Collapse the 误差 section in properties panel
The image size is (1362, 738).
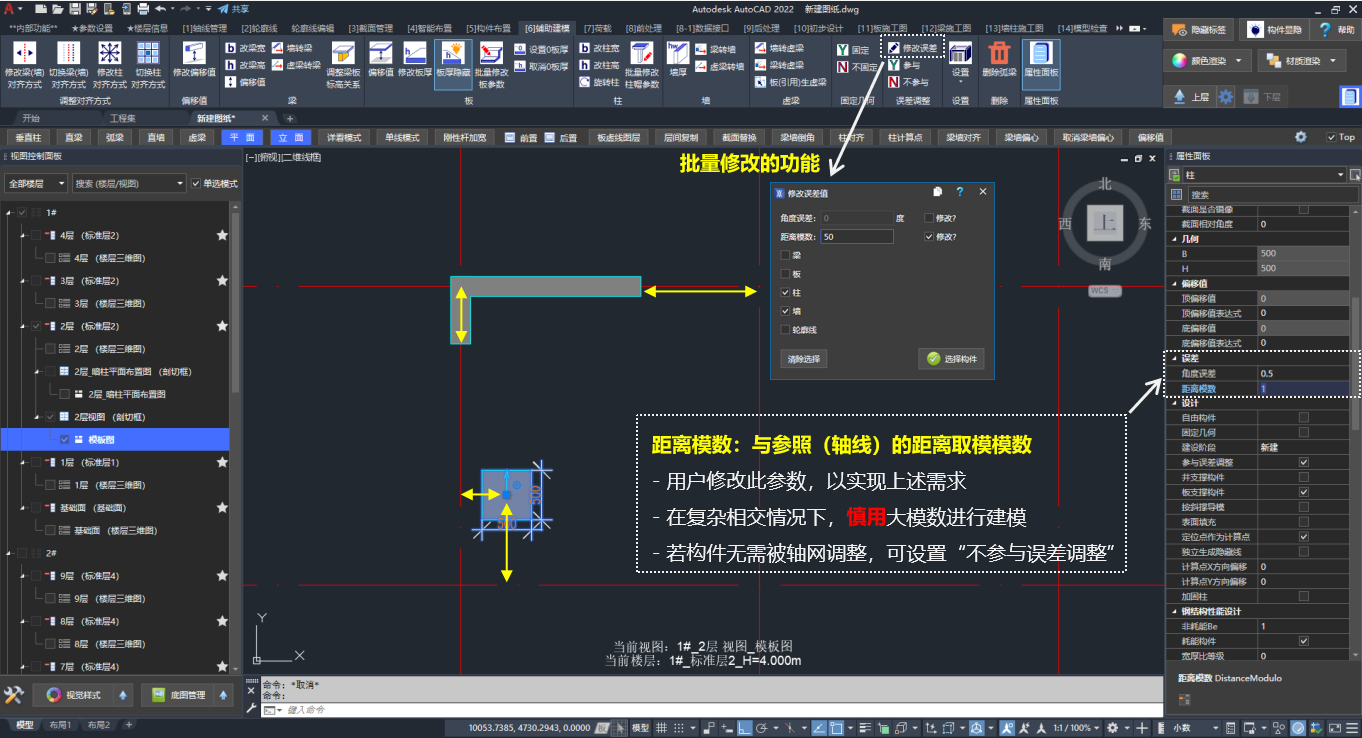click(x=1175, y=358)
